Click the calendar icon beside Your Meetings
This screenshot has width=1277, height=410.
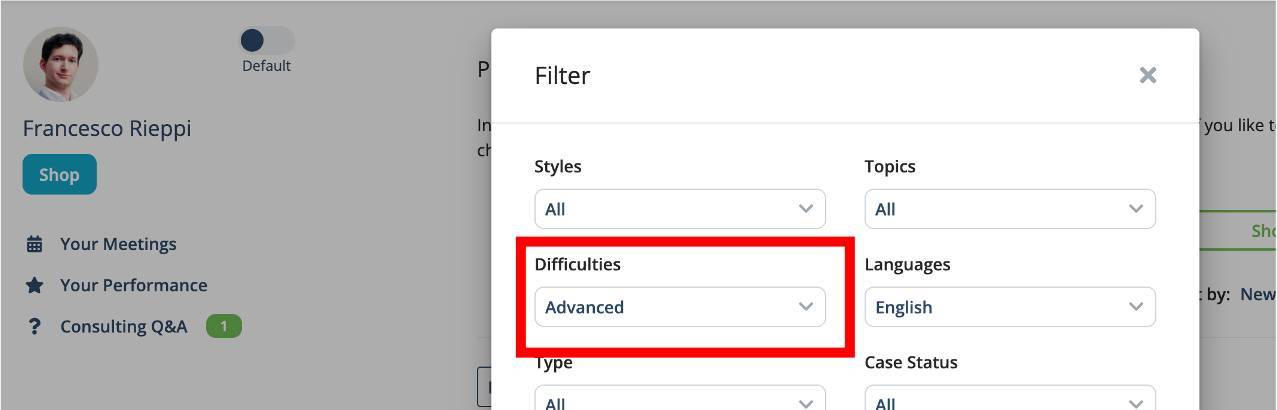[34, 244]
